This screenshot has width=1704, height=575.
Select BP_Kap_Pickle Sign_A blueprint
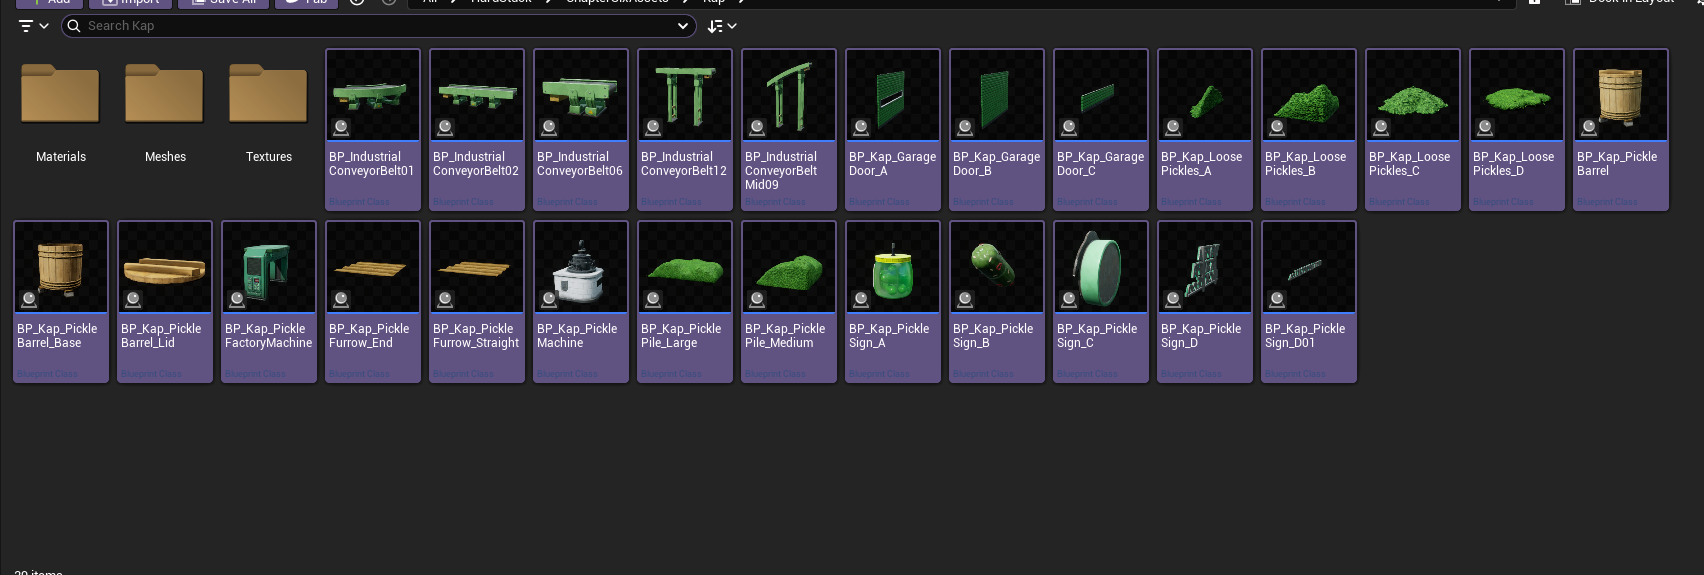893,302
